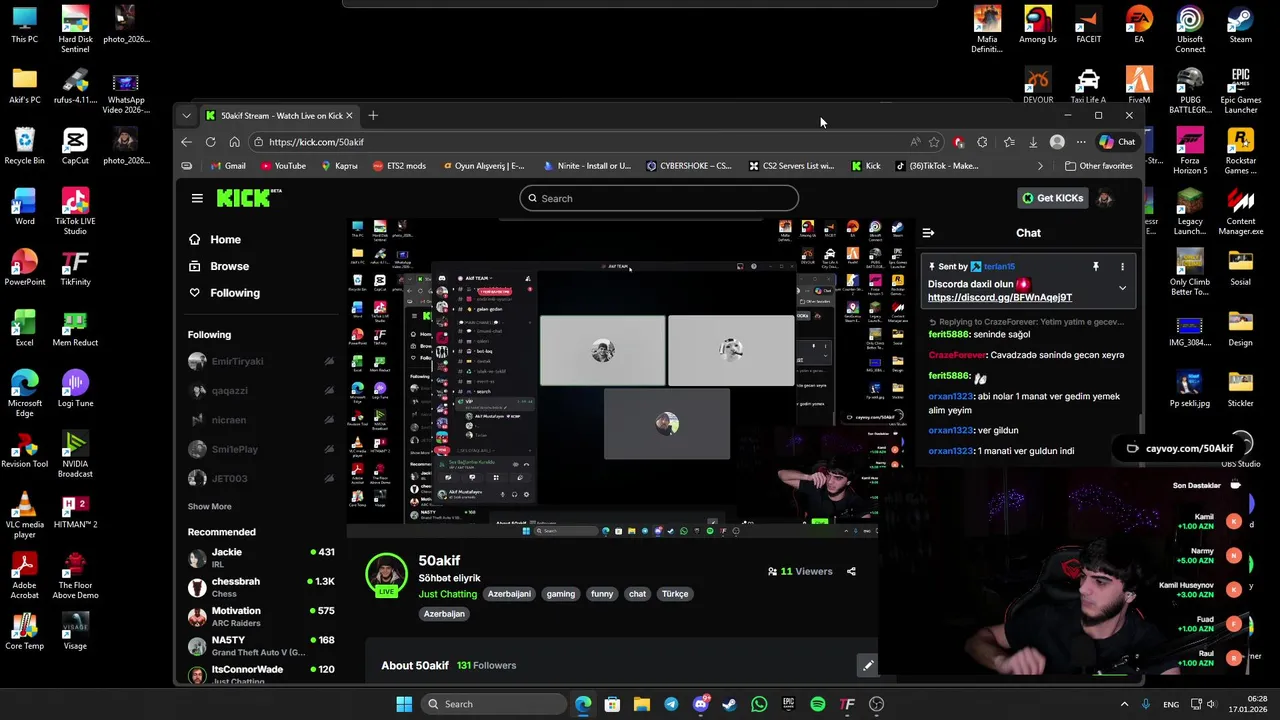This screenshot has height=720, width=1280.
Task: Refresh the page in Edge
Action: click(210, 142)
